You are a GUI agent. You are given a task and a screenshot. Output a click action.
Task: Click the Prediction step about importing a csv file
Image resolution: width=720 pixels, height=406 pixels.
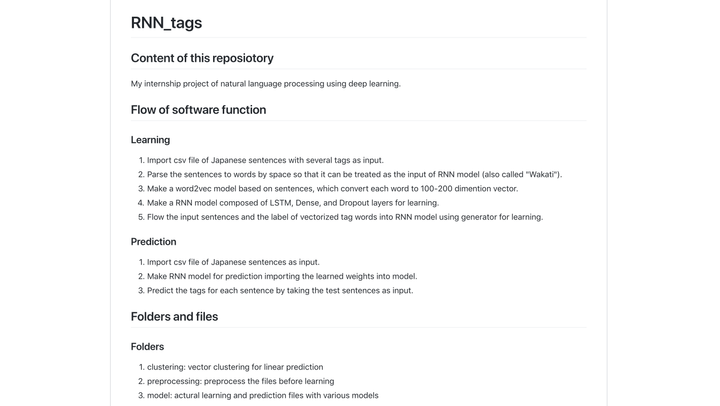pos(233,262)
